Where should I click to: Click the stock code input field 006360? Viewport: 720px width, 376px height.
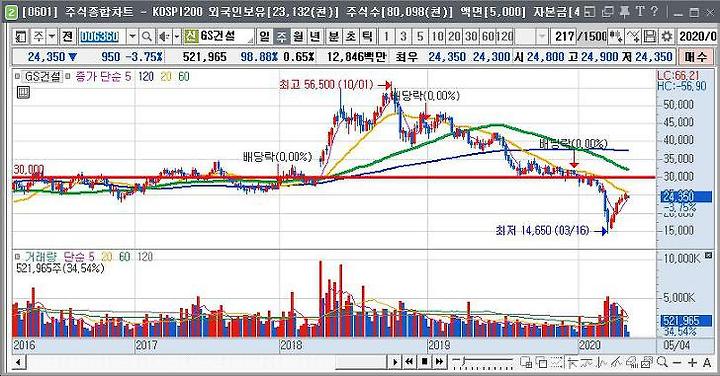tap(101, 36)
